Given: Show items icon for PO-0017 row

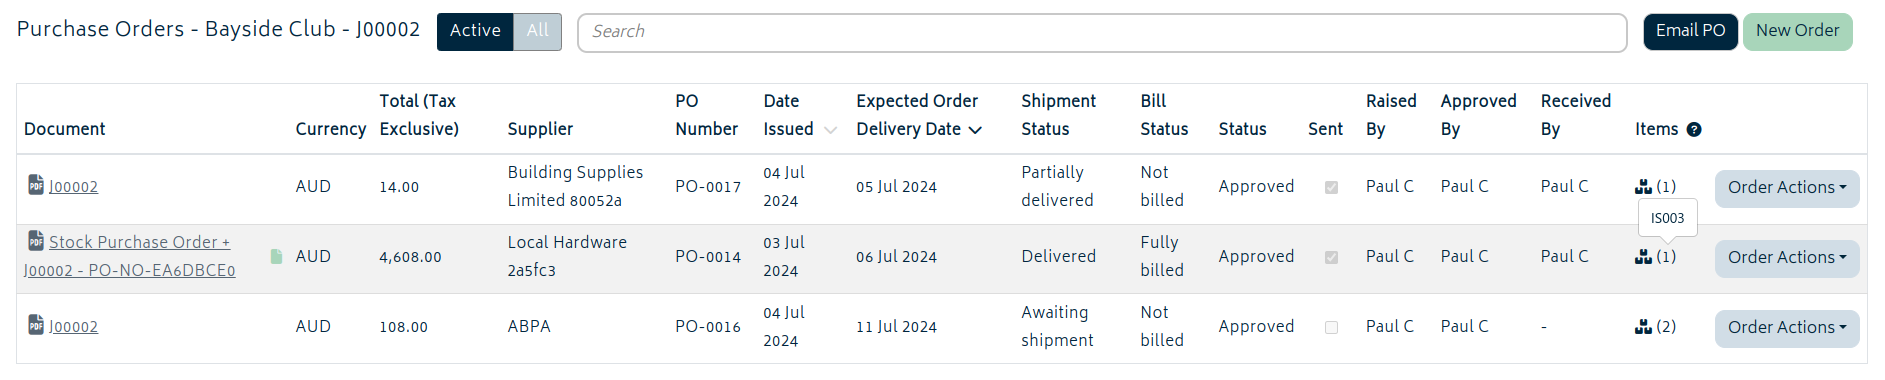Looking at the screenshot, I should [x=1643, y=187].
